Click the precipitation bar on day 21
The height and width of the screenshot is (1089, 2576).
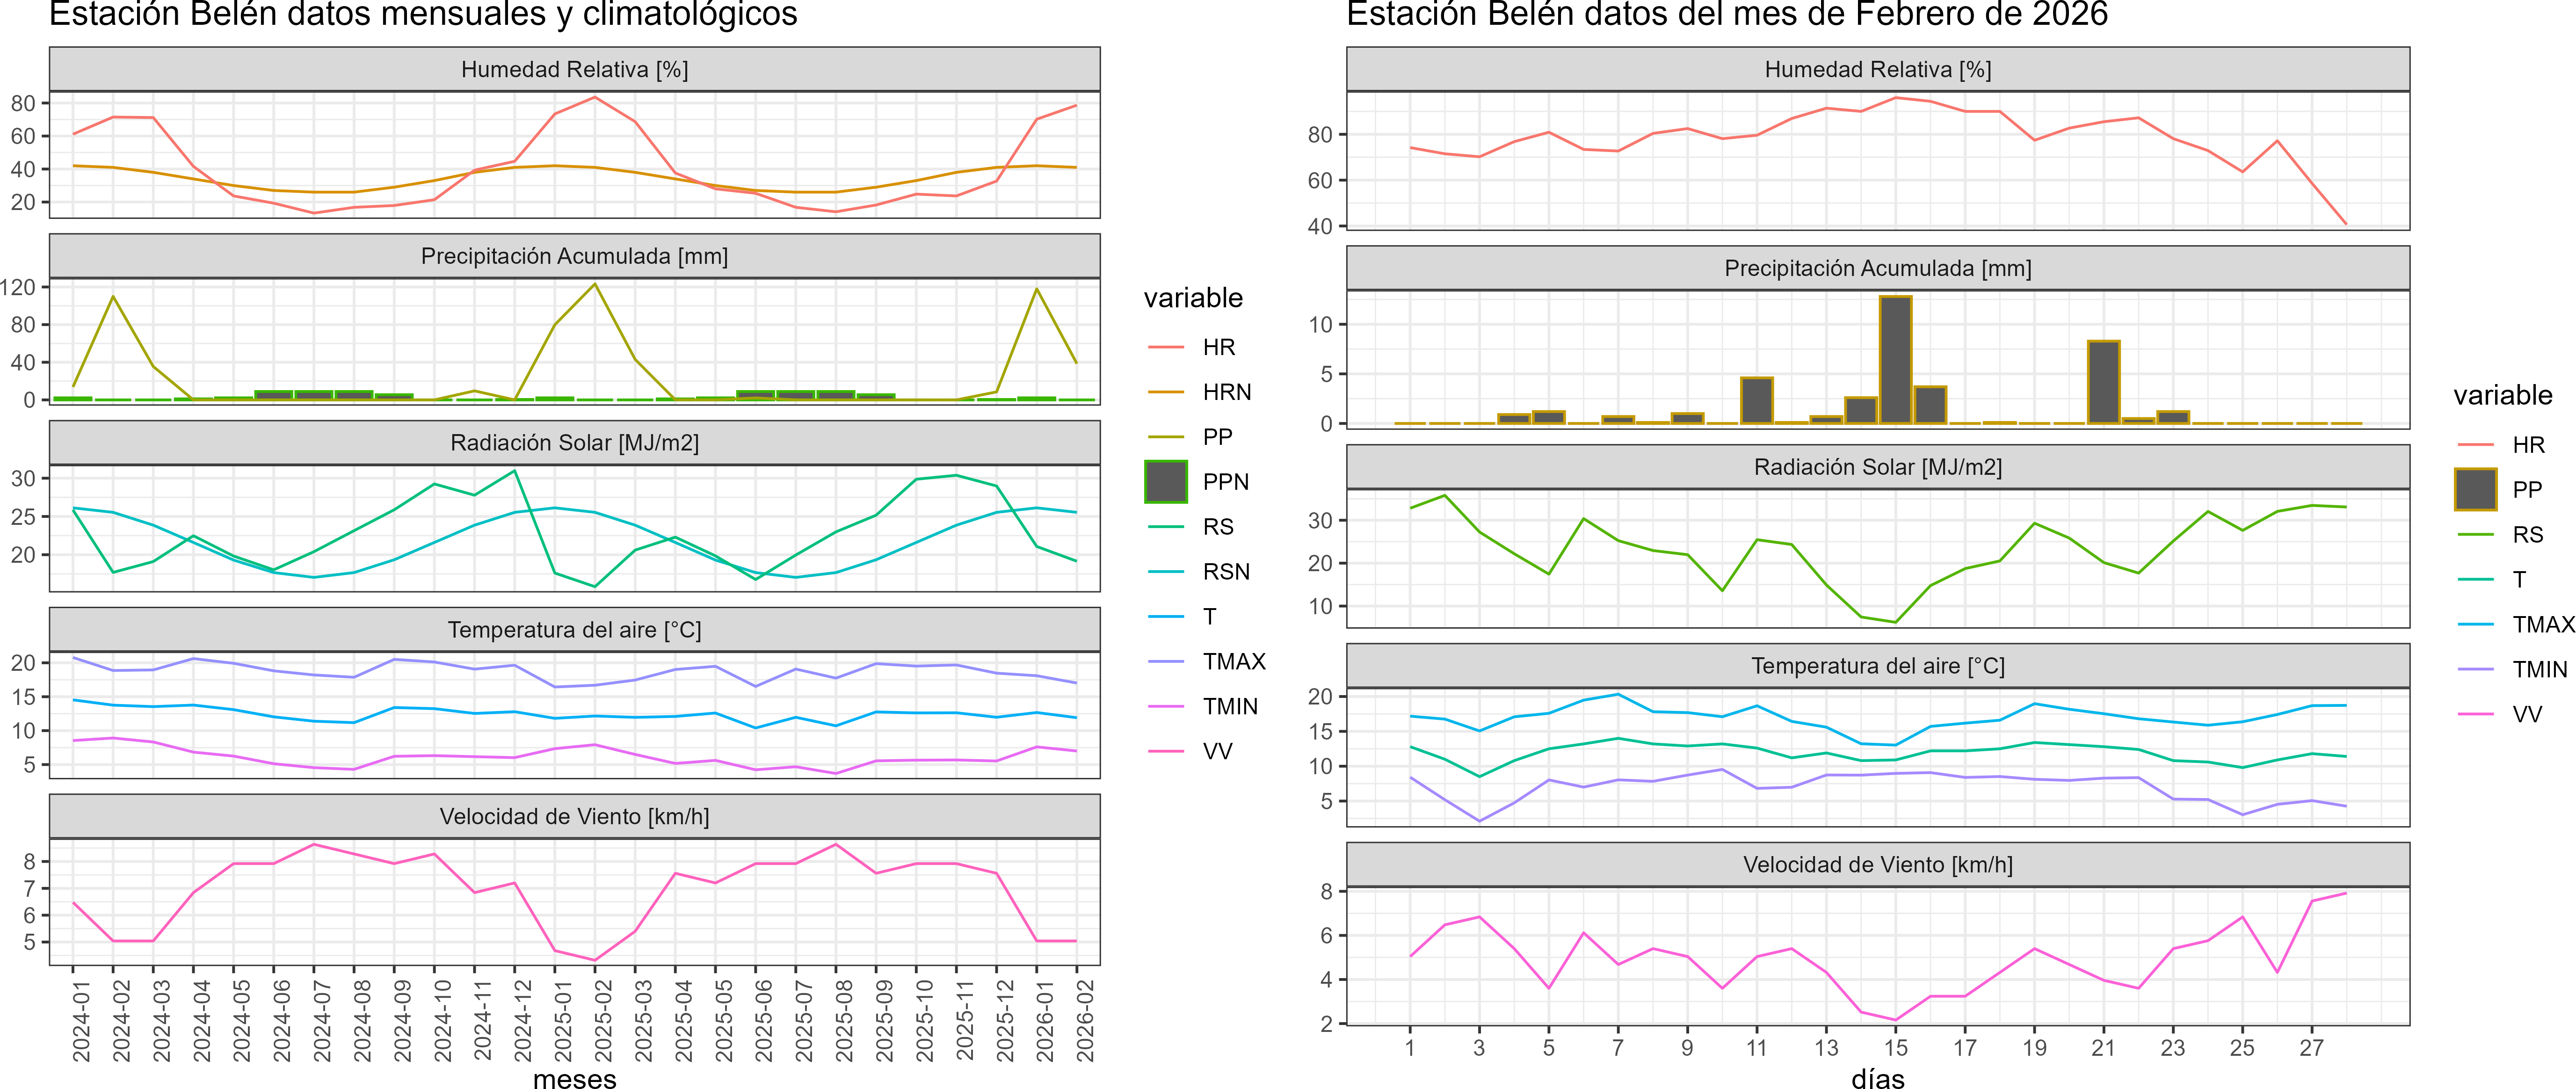pos(2103,382)
